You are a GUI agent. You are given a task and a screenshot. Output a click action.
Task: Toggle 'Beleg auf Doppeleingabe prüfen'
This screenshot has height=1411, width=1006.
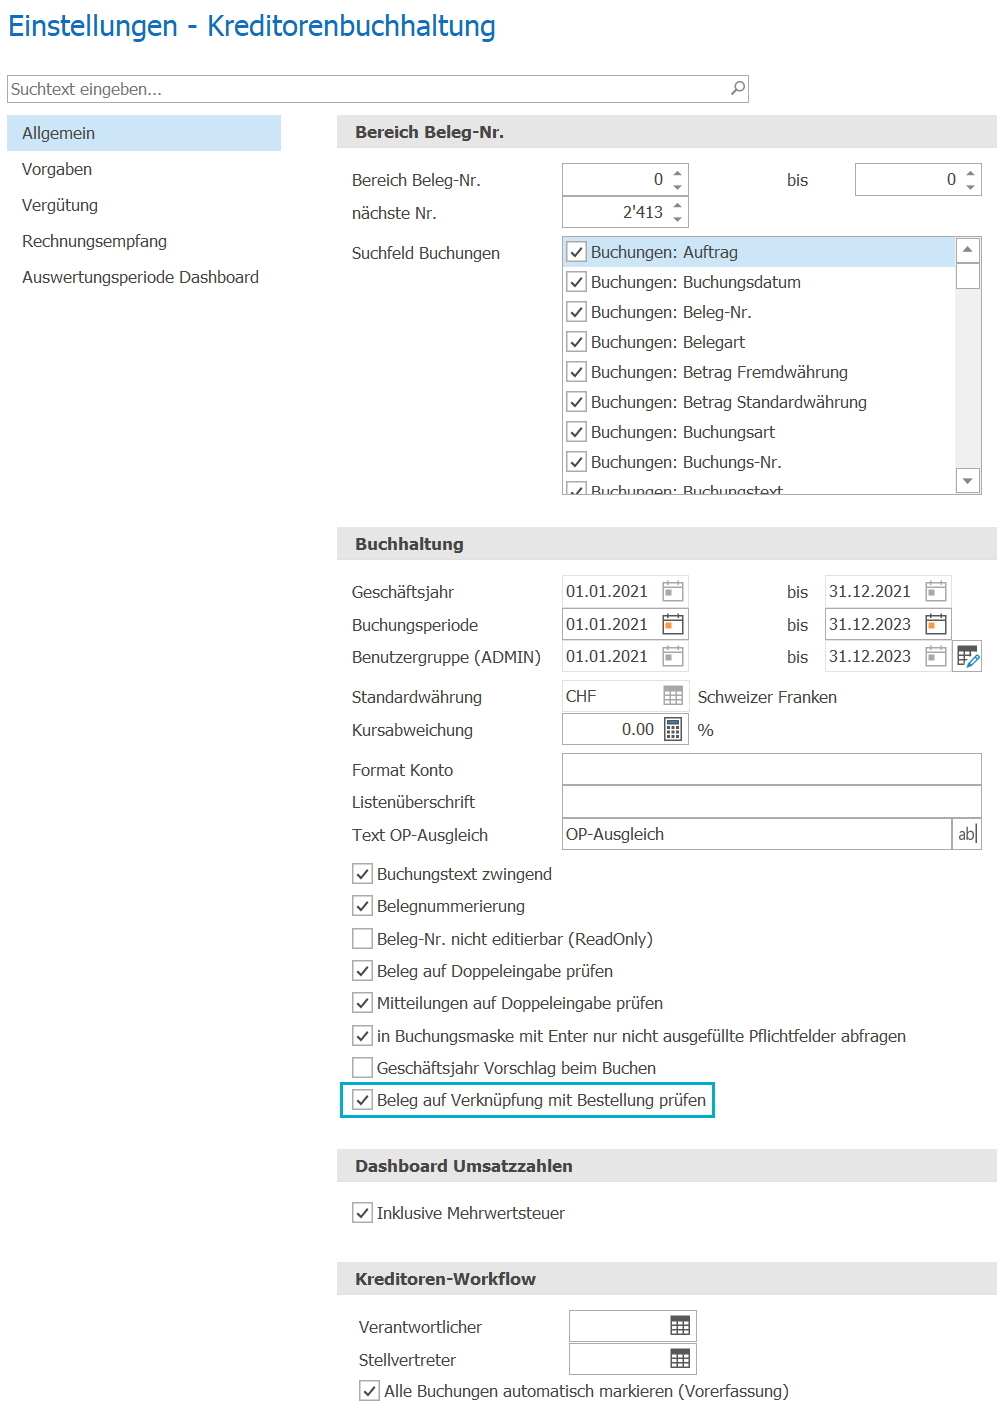click(362, 971)
